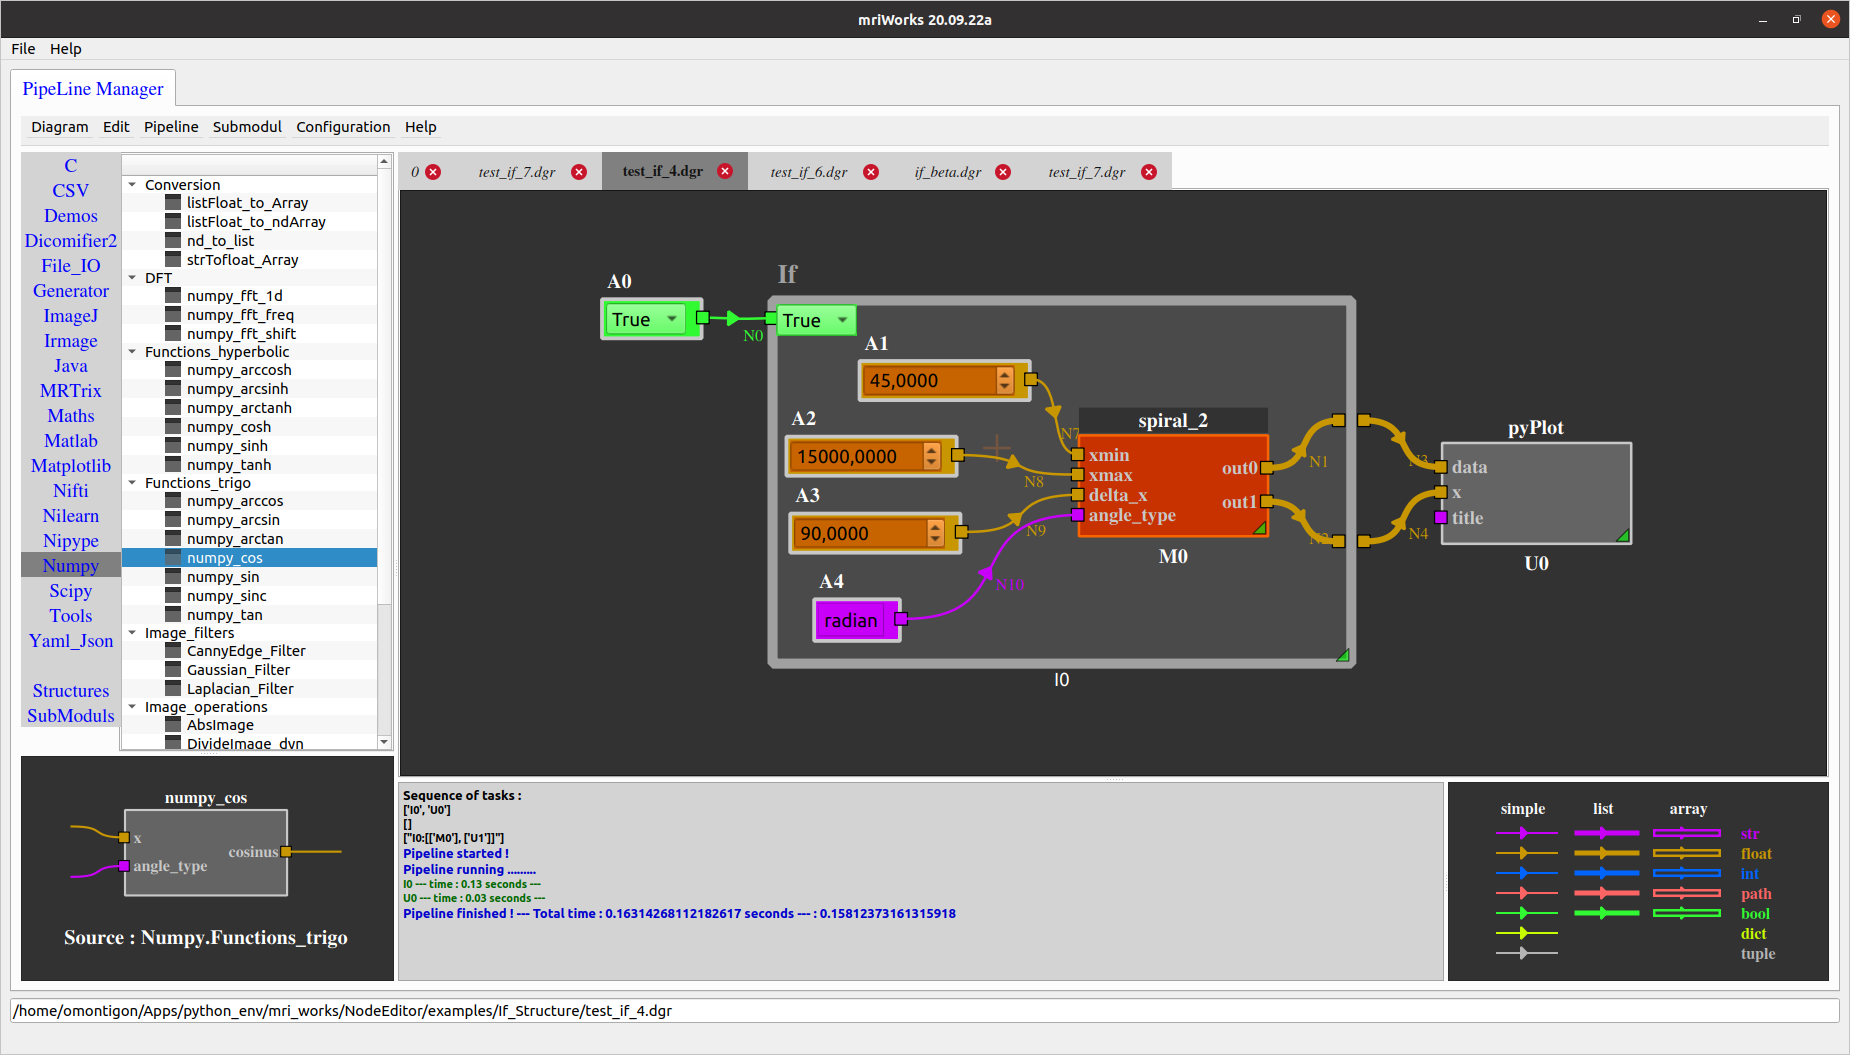Click the numpy_fft_1d block icon
Image resolution: width=1850 pixels, height=1055 pixels.
[173, 295]
